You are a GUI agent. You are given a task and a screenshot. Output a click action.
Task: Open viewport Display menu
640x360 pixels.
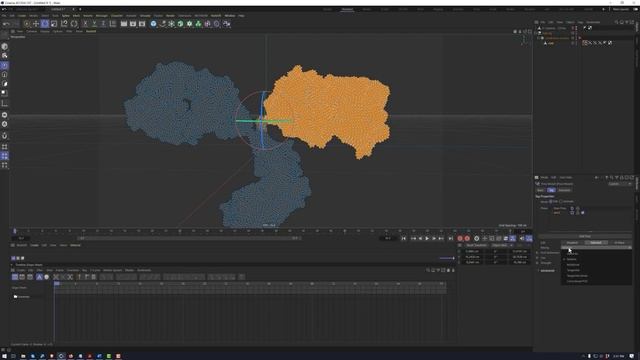pyautogui.click(x=44, y=31)
